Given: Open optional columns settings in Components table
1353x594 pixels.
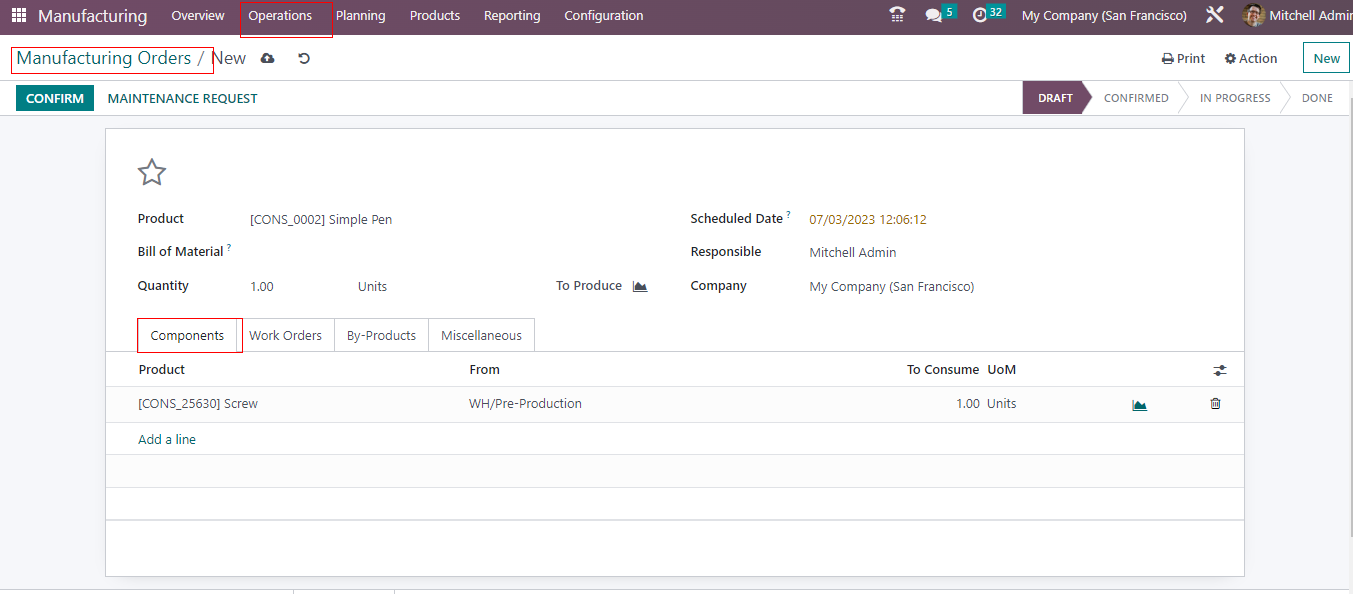Looking at the screenshot, I should tap(1219, 370).
